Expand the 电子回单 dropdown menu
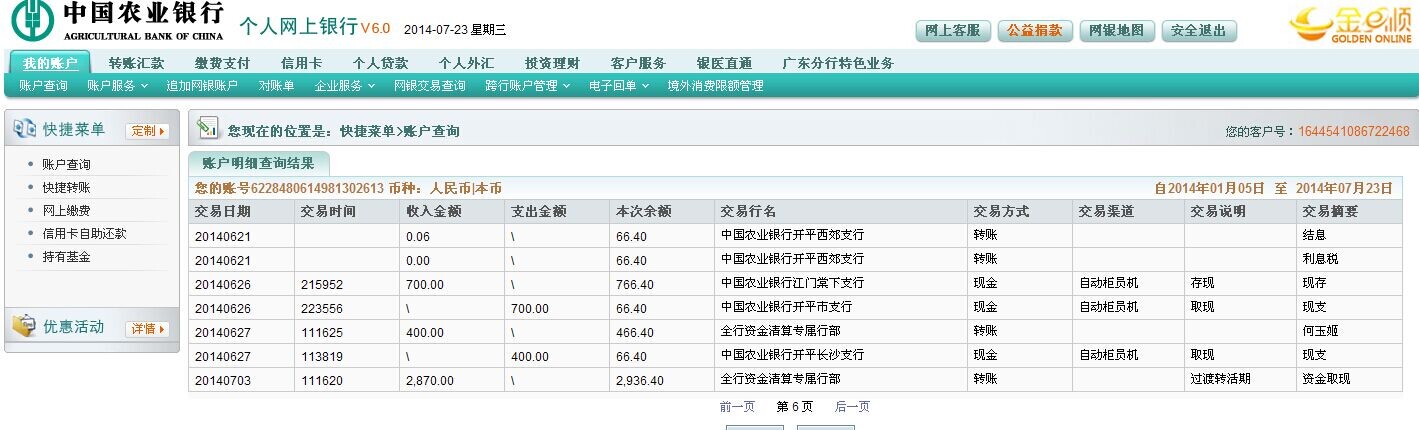The width and height of the screenshot is (1419, 430). pyautogui.click(x=619, y=86)
